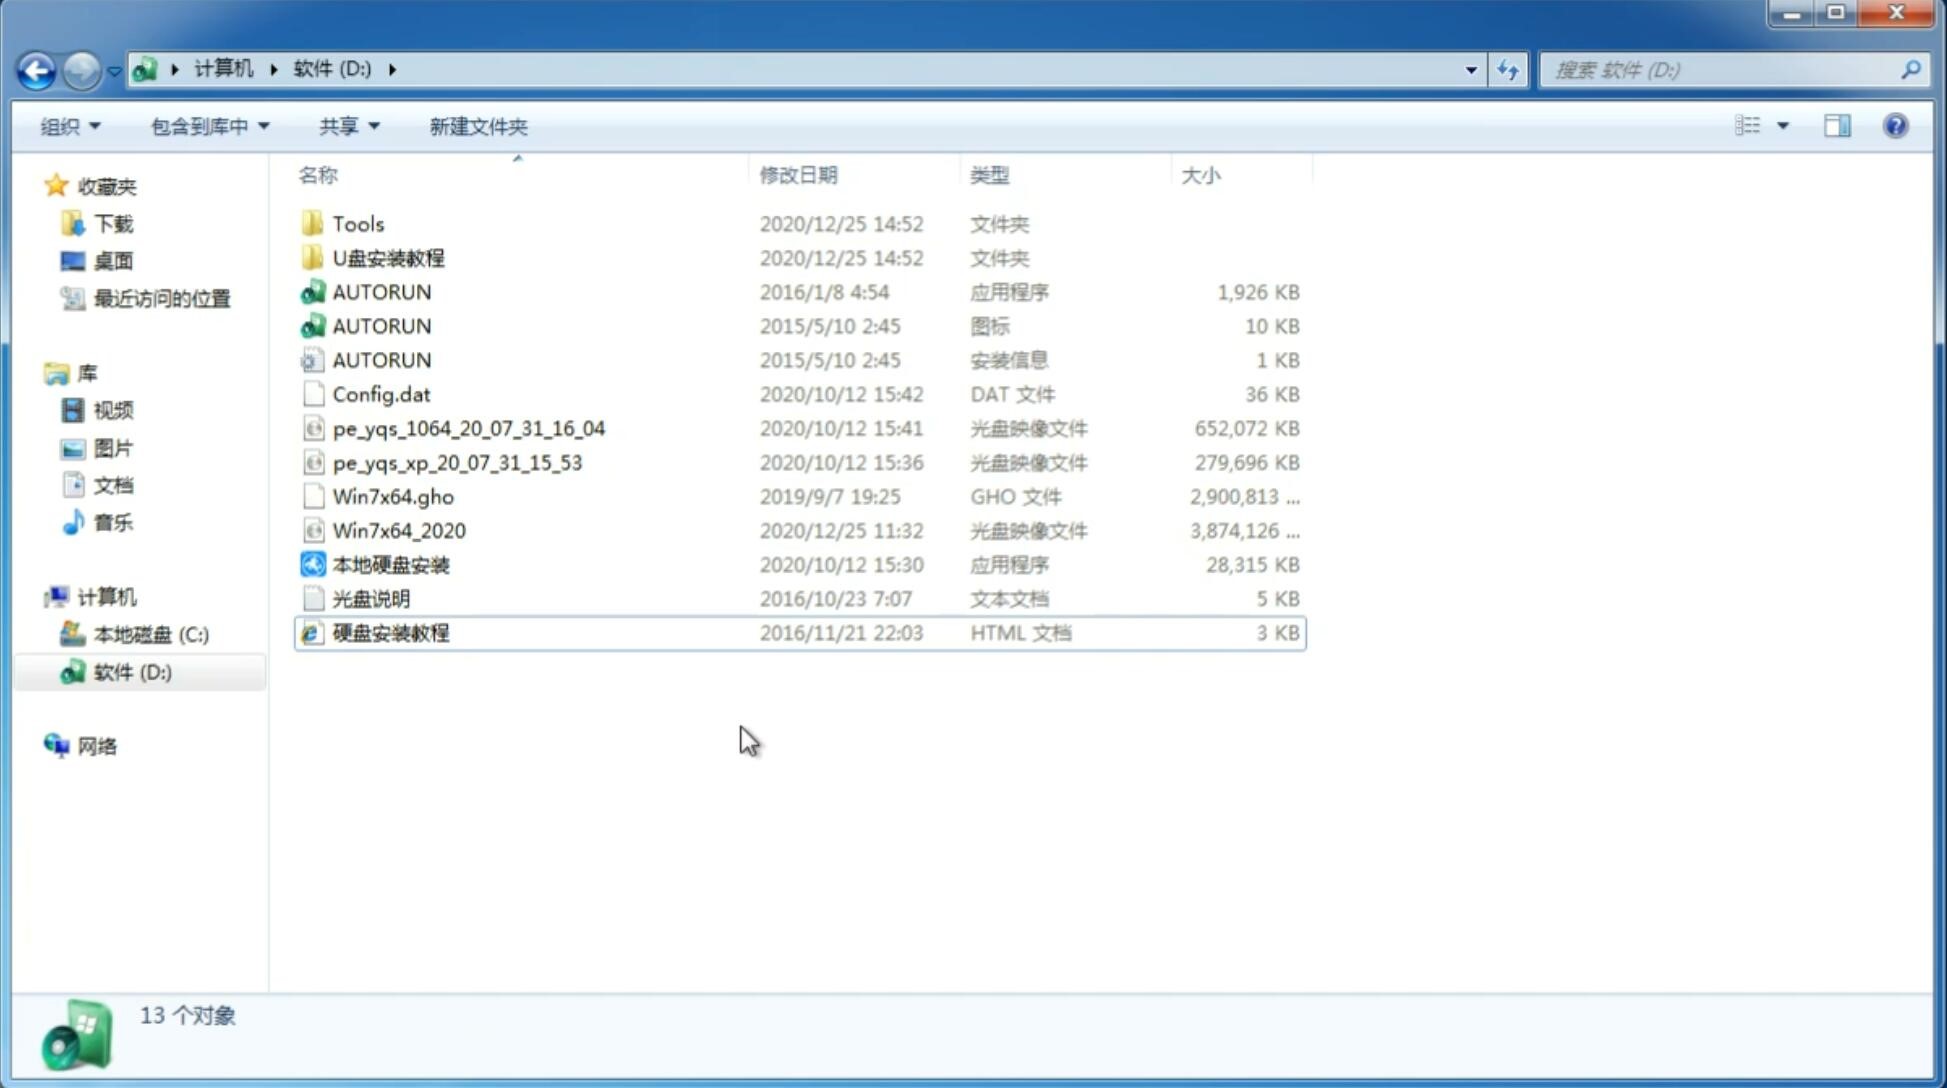Open the 本地硬盘安装 application
This screenshot has height=1088, width=1947.
coord(390,564)
